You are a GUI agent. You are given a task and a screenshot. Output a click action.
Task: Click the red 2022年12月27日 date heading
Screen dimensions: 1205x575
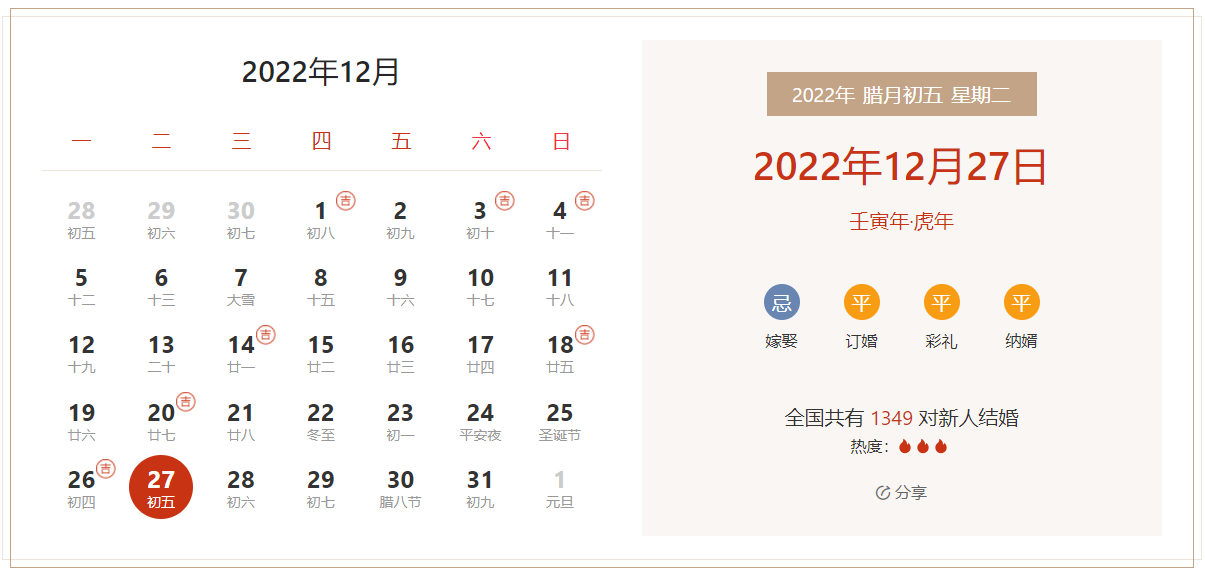coord(900,167)
